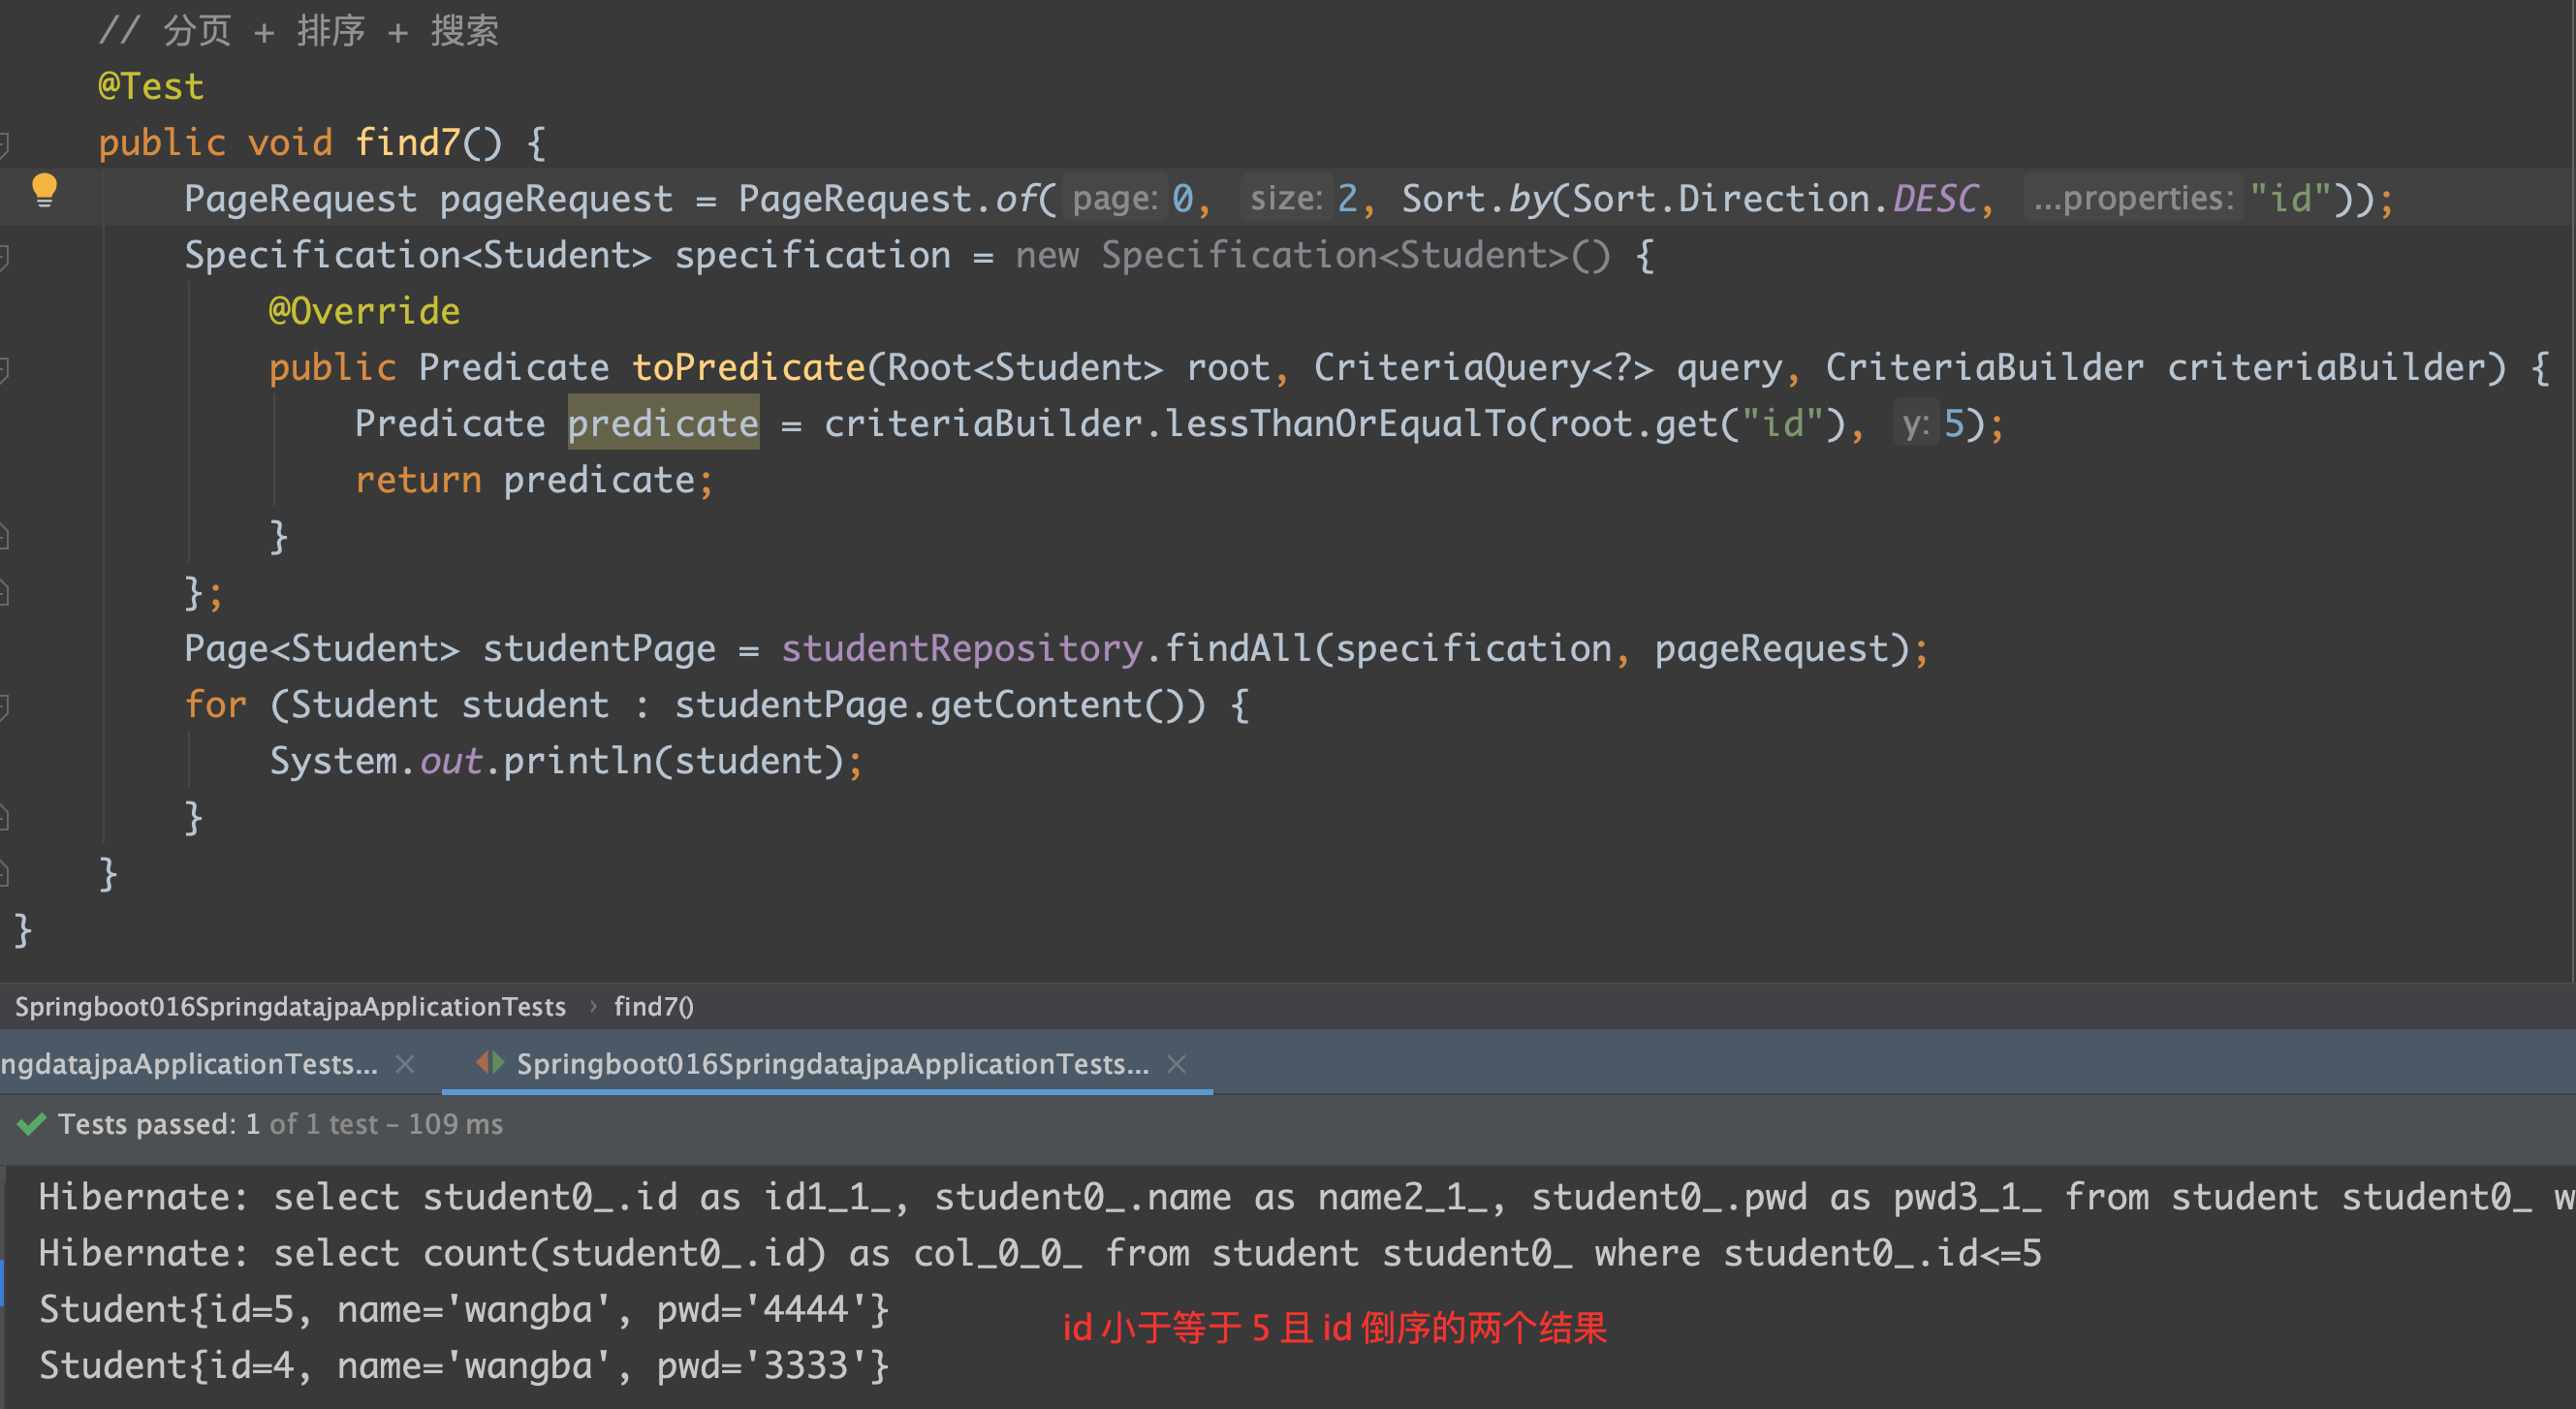Click the '...properties:' parameter inlay hint

pyautogui.click(x=2133, y=198)
